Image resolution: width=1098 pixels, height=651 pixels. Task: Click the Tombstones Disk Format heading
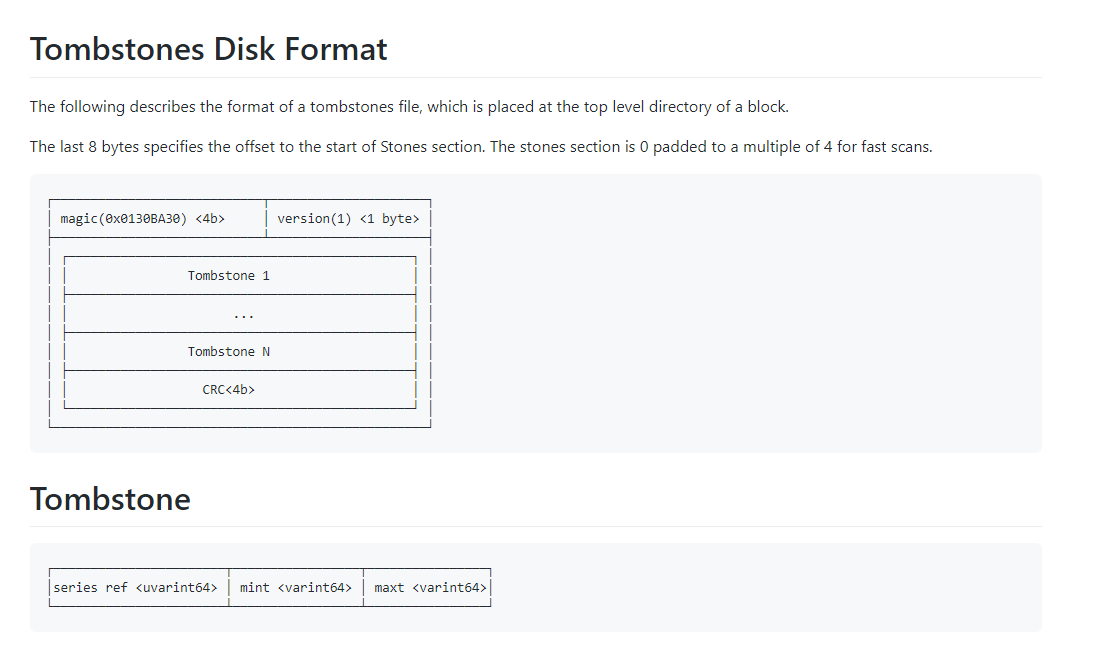coord(208,50)
